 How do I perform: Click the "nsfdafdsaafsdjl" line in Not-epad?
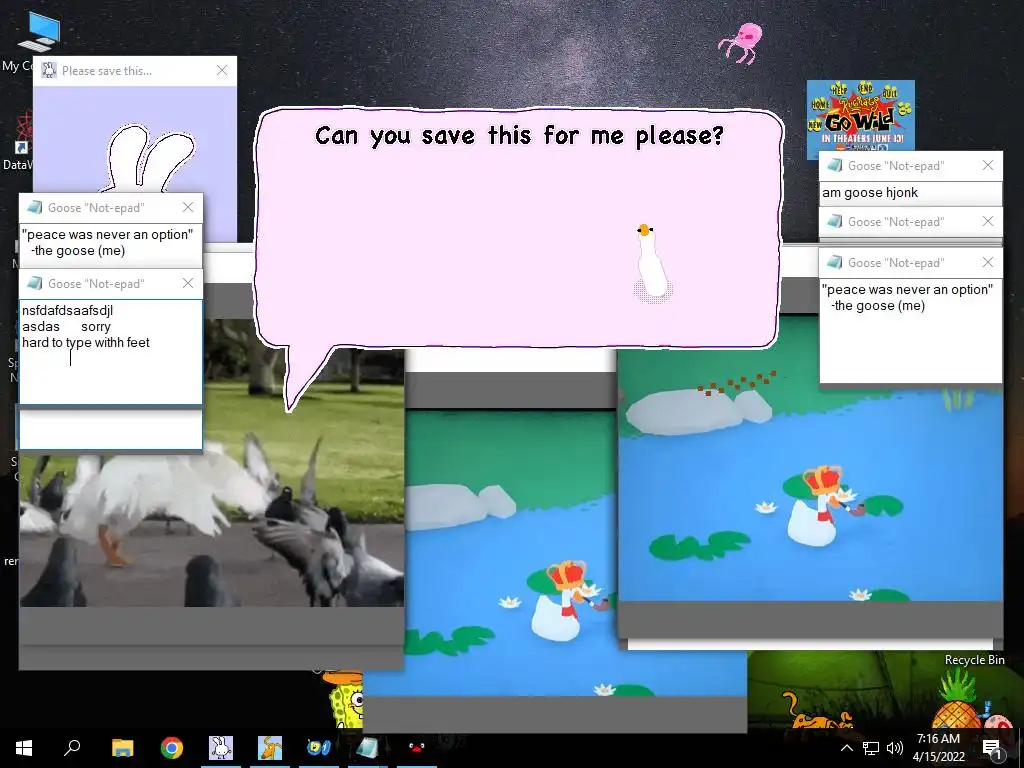tap(67, 310)
